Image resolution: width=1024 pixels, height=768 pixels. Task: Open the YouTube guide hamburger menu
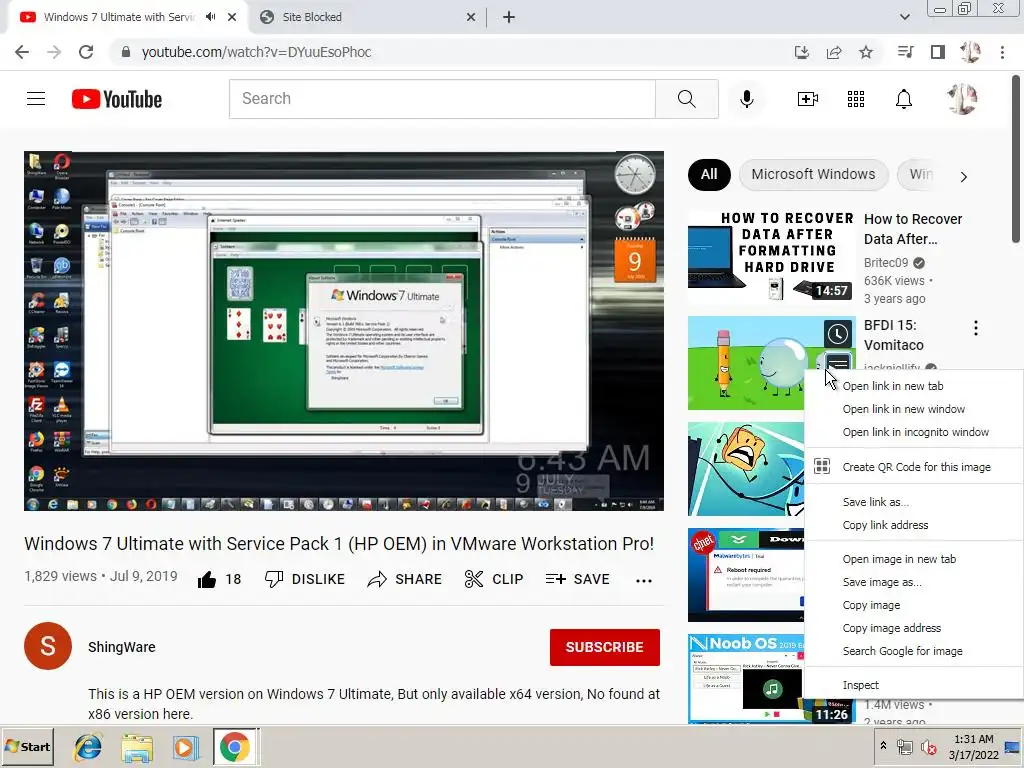36,99
